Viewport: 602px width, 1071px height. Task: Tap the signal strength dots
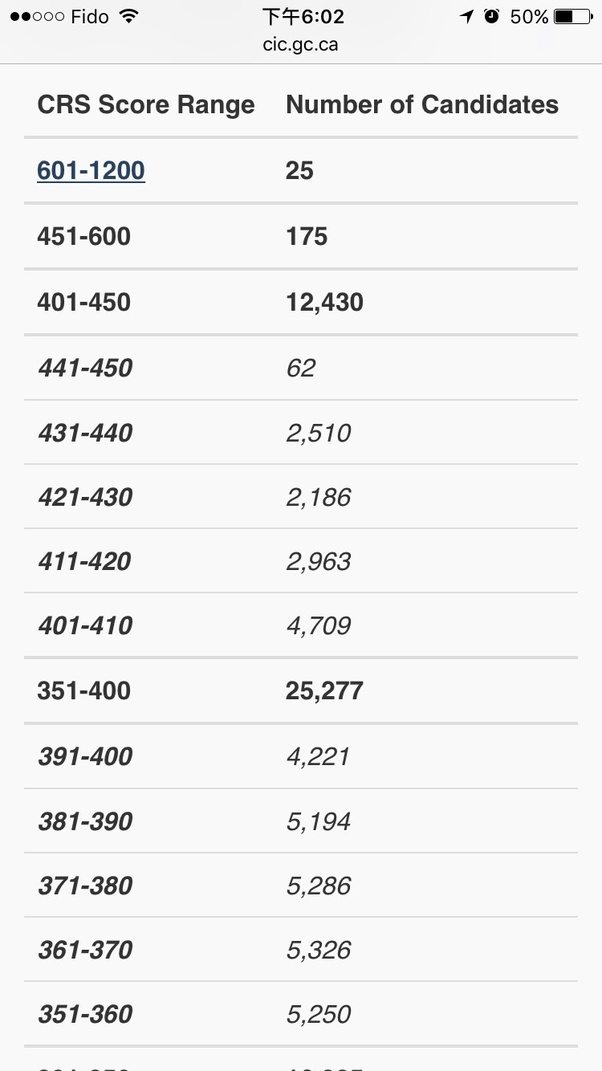[x=38, y=16]
